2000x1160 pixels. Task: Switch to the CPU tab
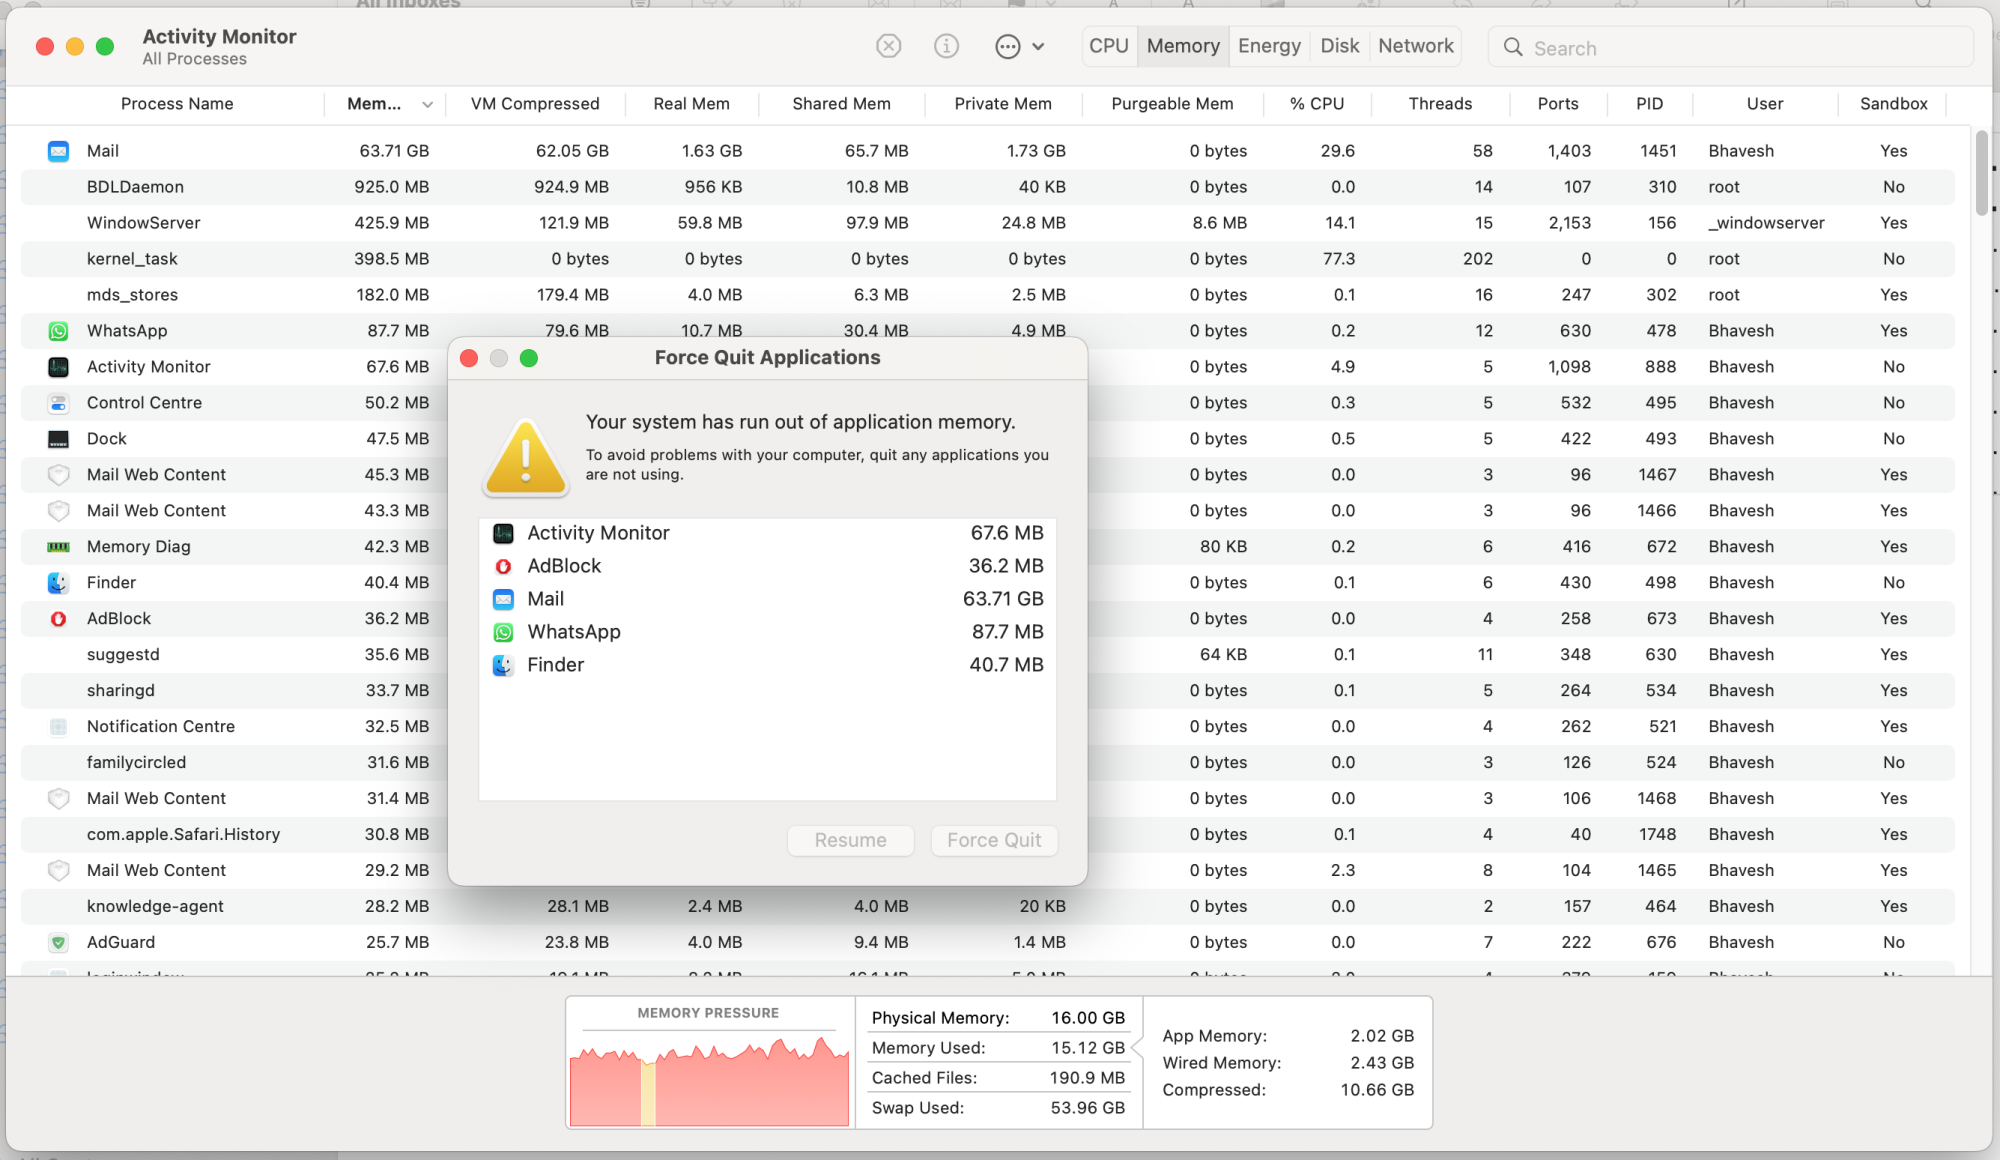[x=1108, y=46]
